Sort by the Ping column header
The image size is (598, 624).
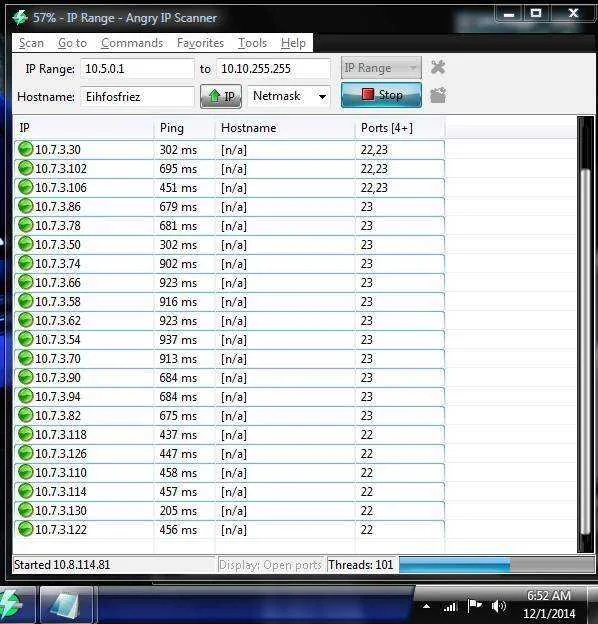tap(184, 128)
